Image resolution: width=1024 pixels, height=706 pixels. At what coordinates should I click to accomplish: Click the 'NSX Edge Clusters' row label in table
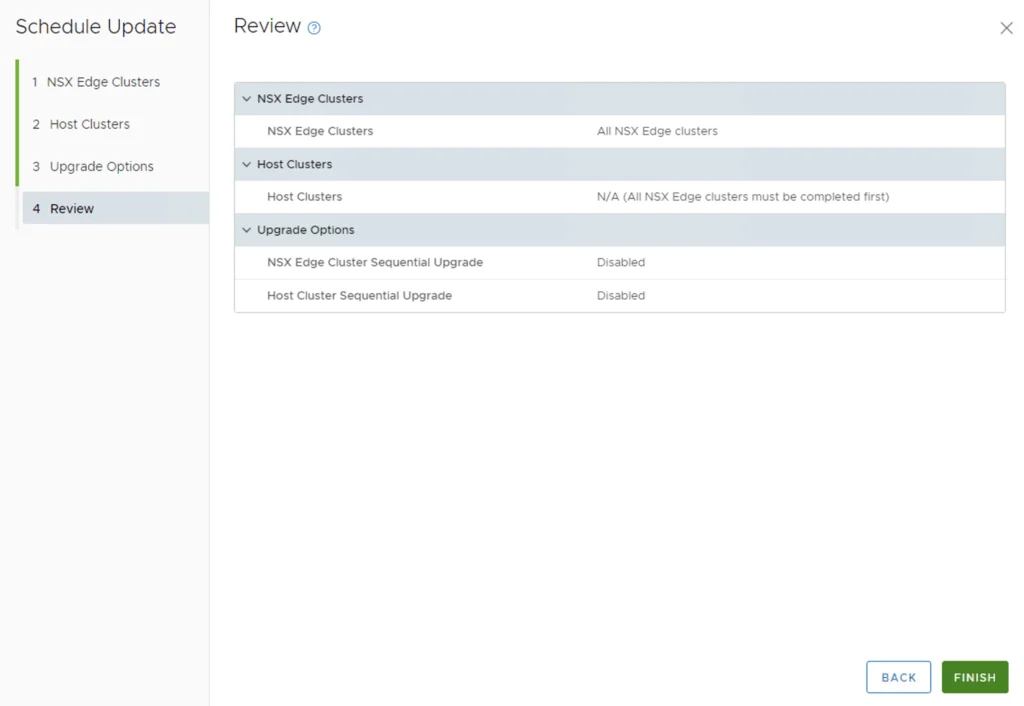320,131
